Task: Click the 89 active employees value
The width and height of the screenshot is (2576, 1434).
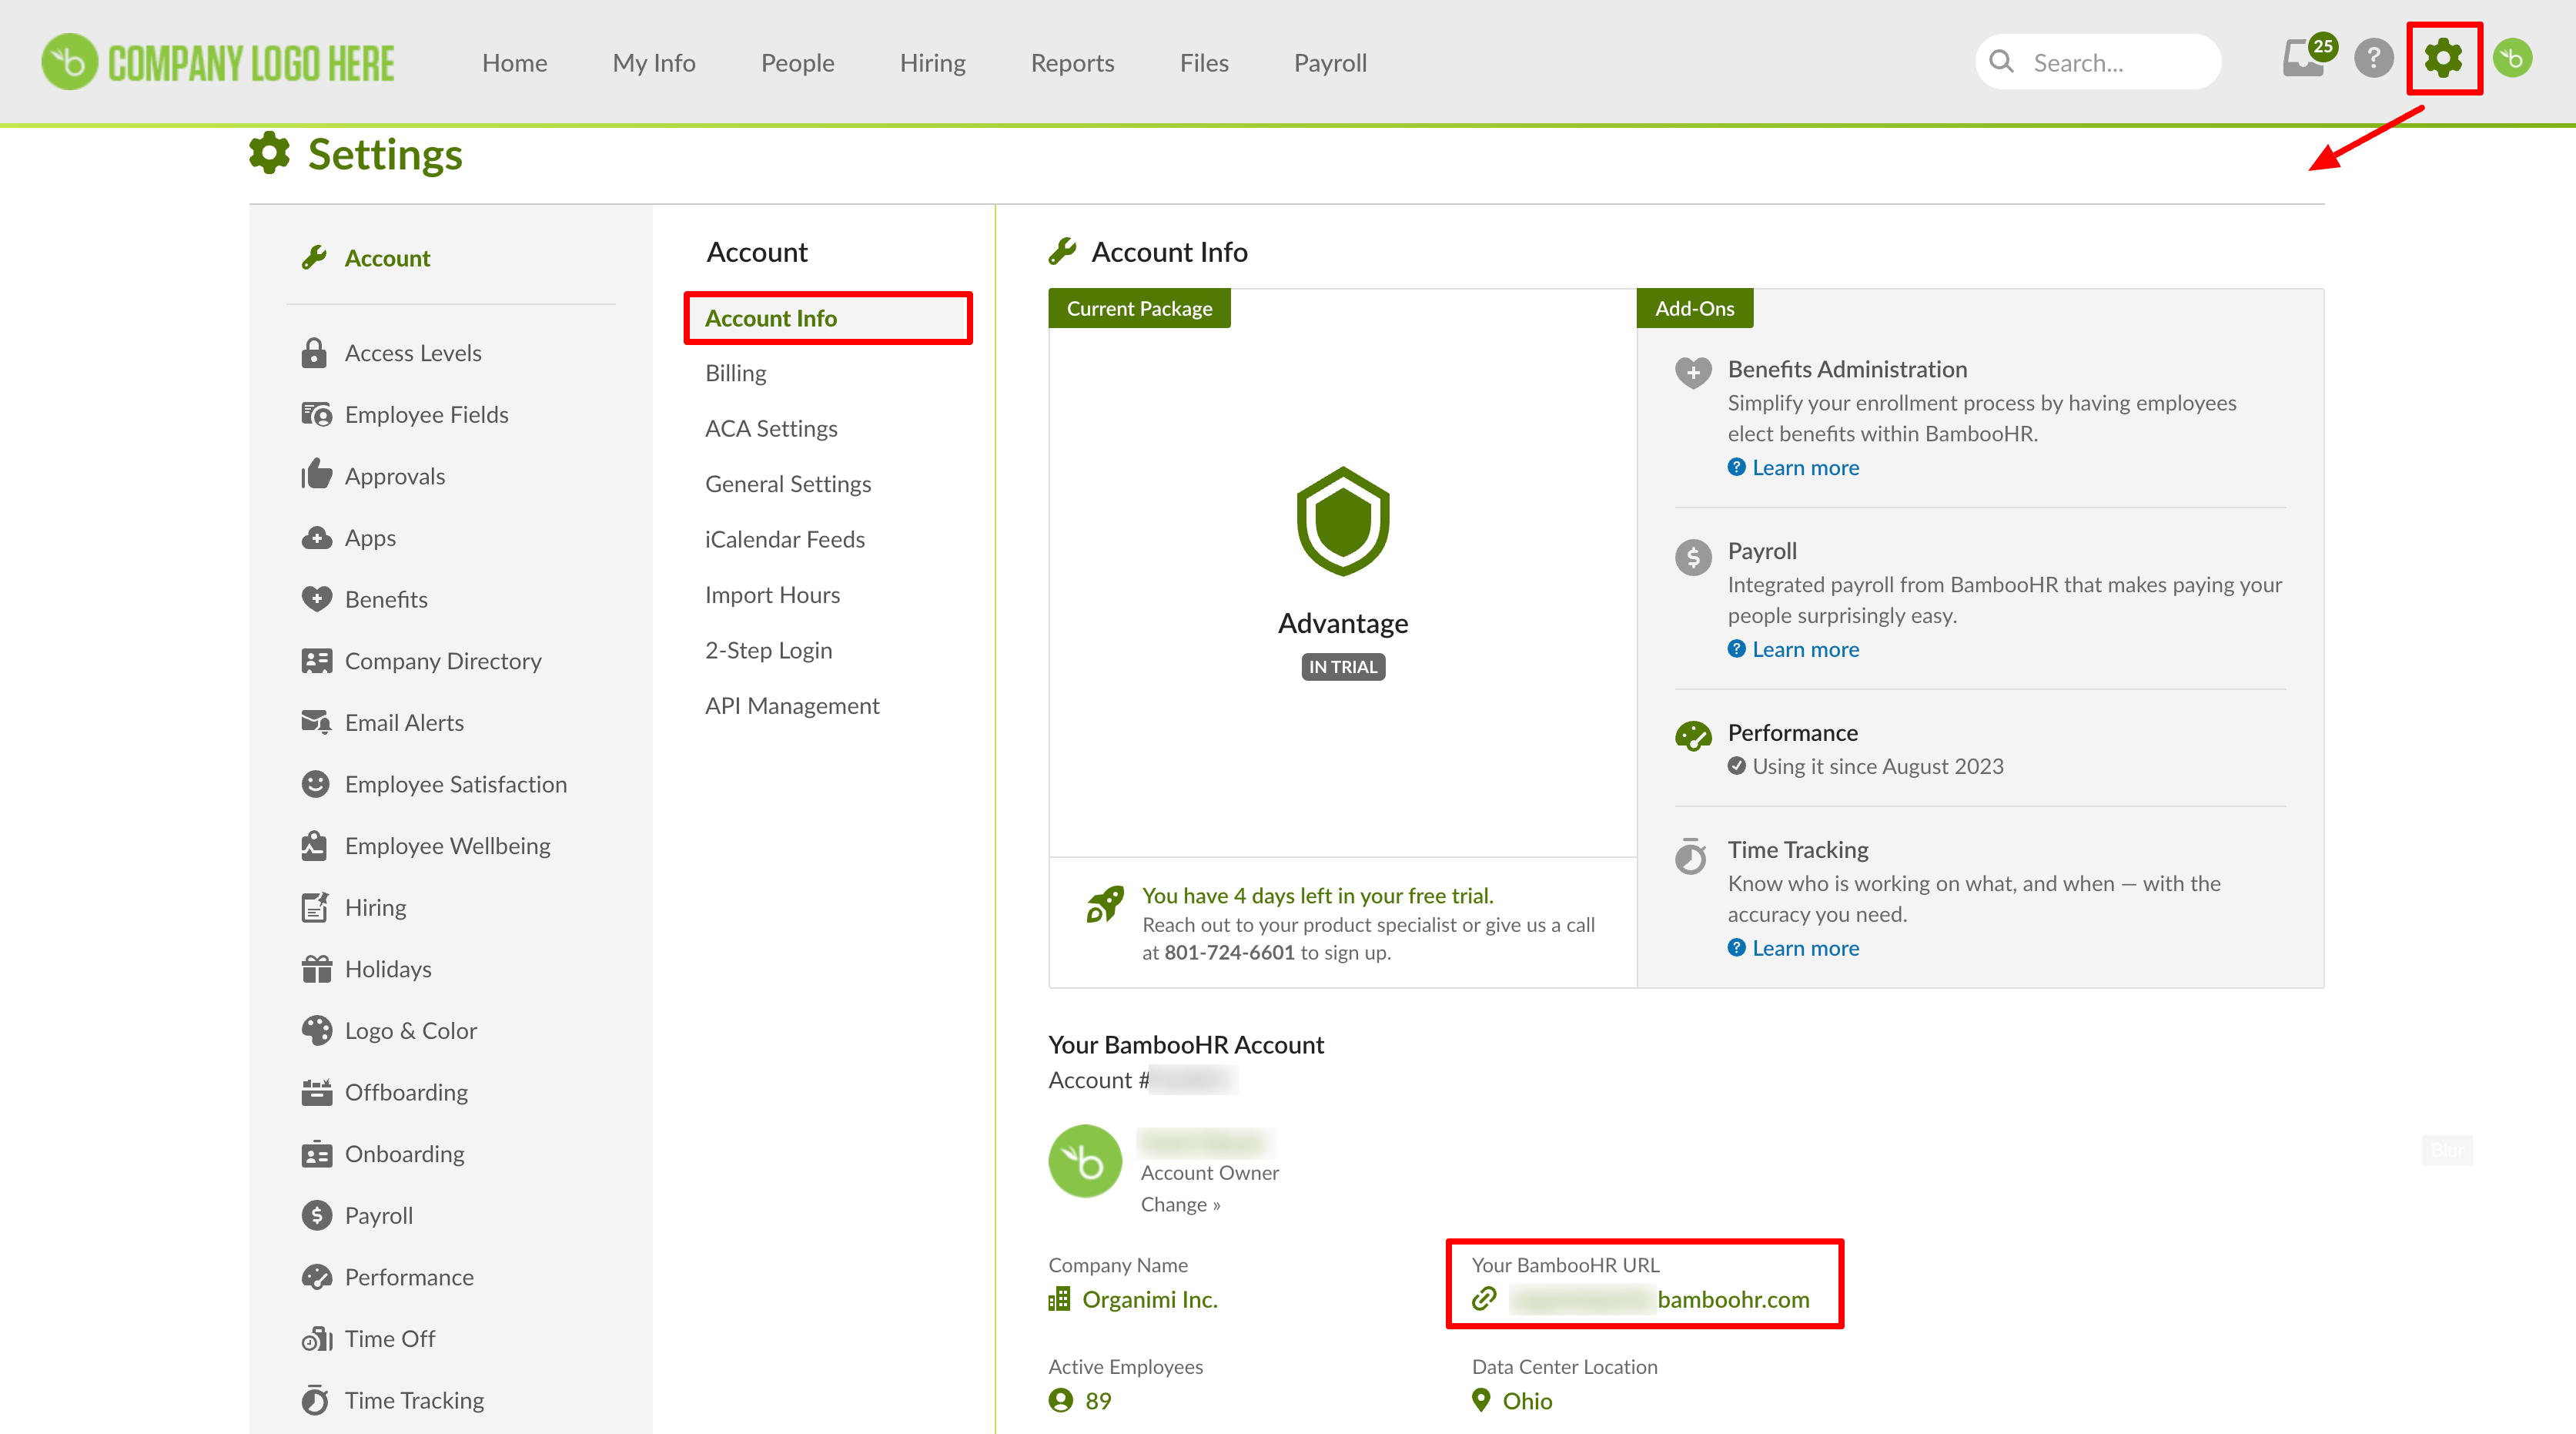Action: [x=1098, y=1401]
